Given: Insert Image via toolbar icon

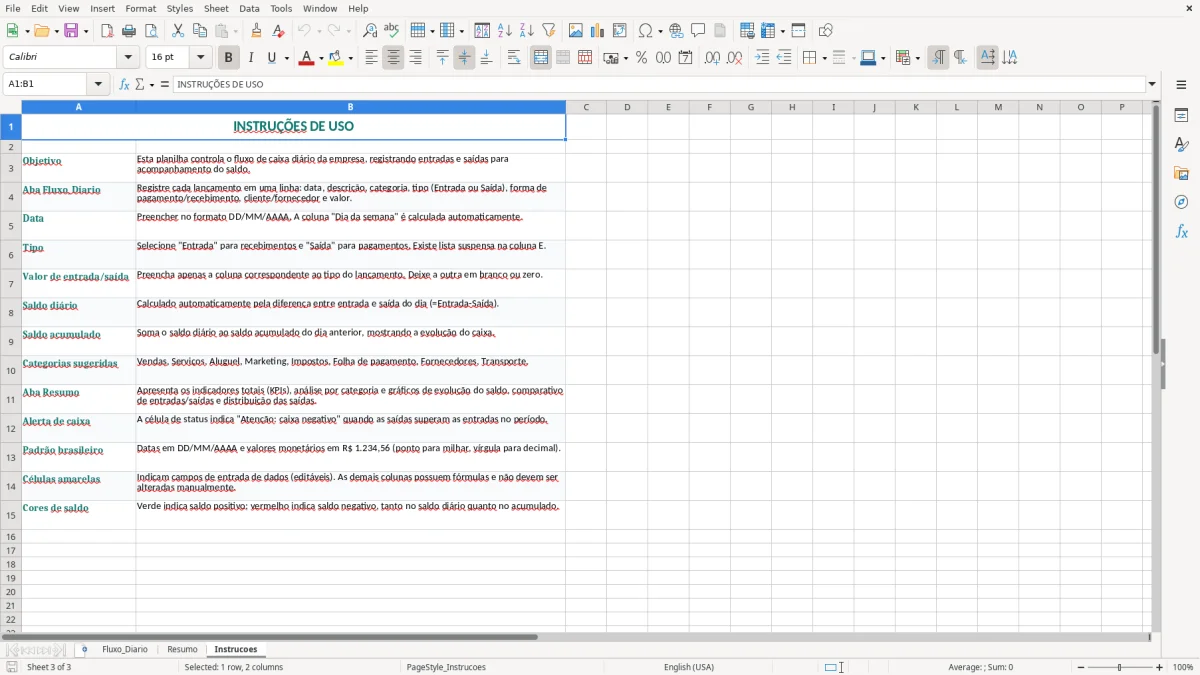Looking at the screenshot, I should (x=576, y=31).
